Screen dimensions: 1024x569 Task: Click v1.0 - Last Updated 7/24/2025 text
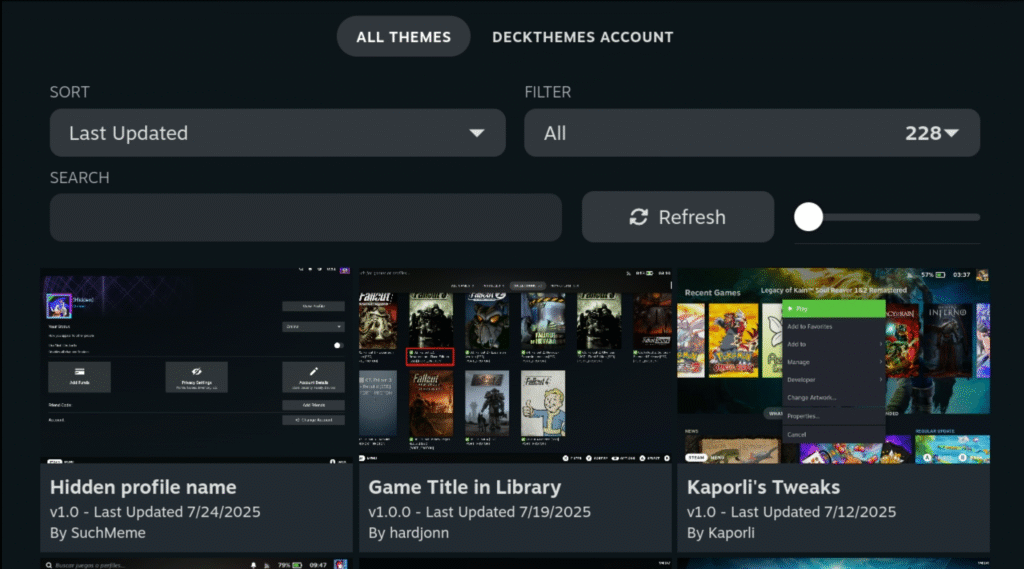pos(155,512)
